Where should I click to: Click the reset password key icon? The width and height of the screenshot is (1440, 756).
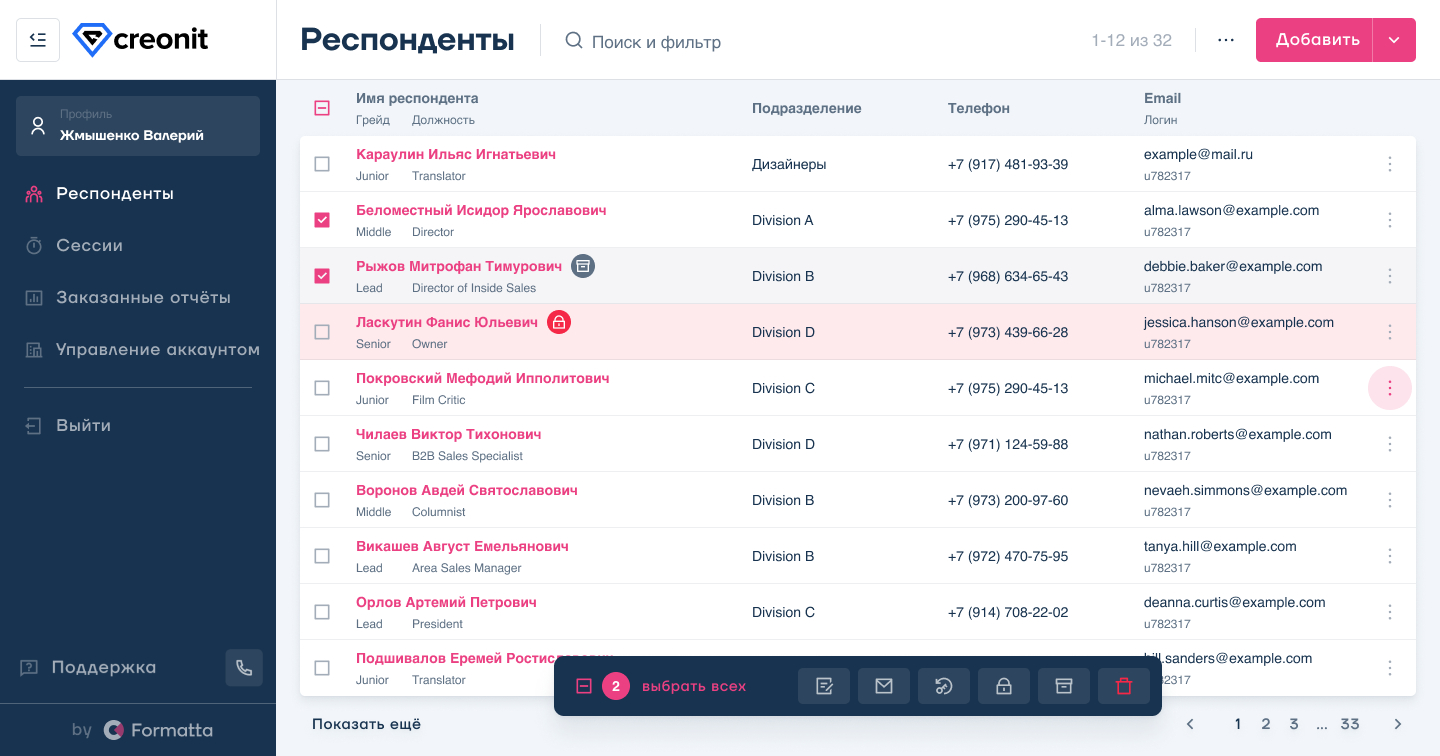pyautogui.click(x=944, y=686)
